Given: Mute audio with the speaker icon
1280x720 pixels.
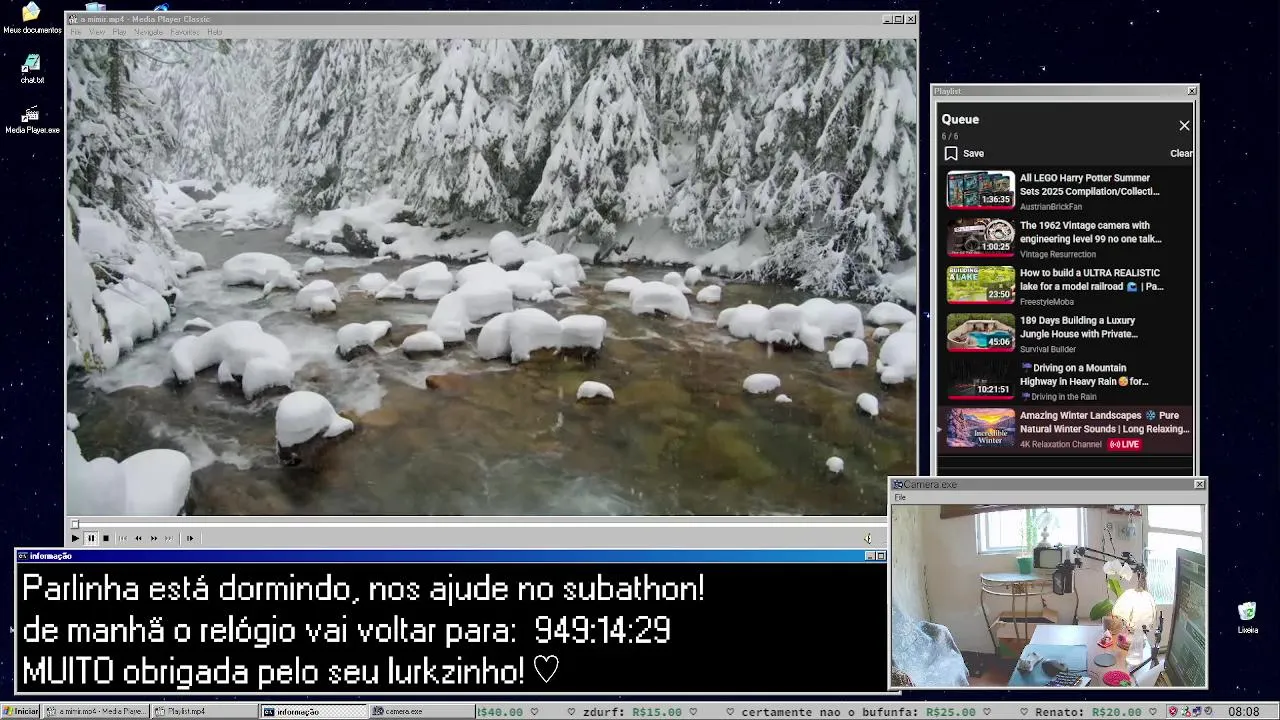Looking at the screenshot, I should click(x=867, y=538).
